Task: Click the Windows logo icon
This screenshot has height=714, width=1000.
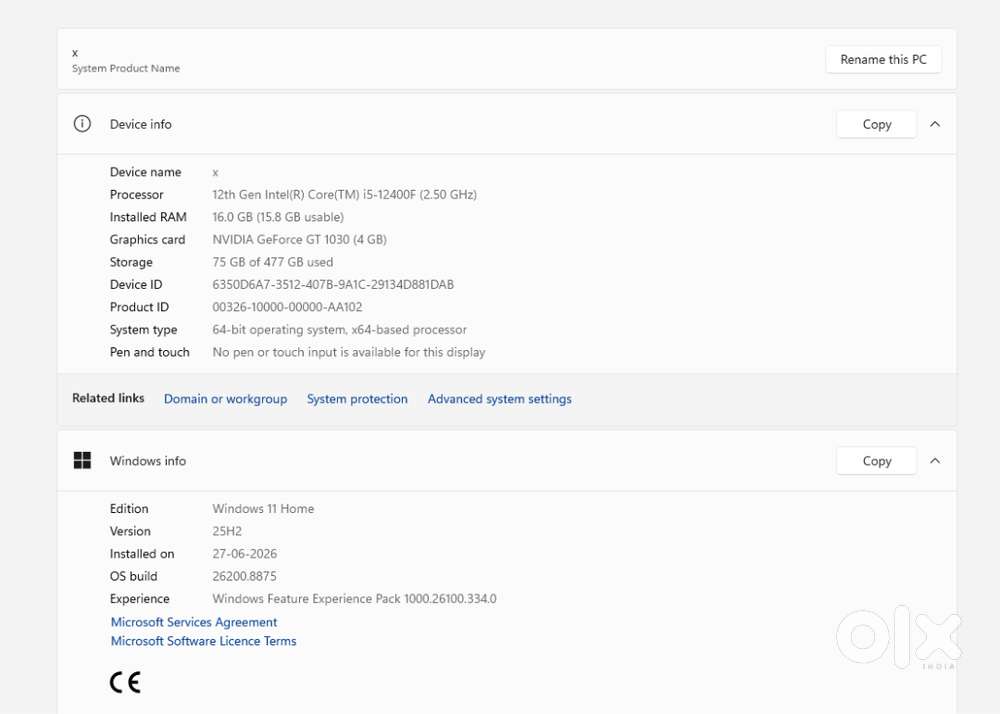Action: [82, 460]
